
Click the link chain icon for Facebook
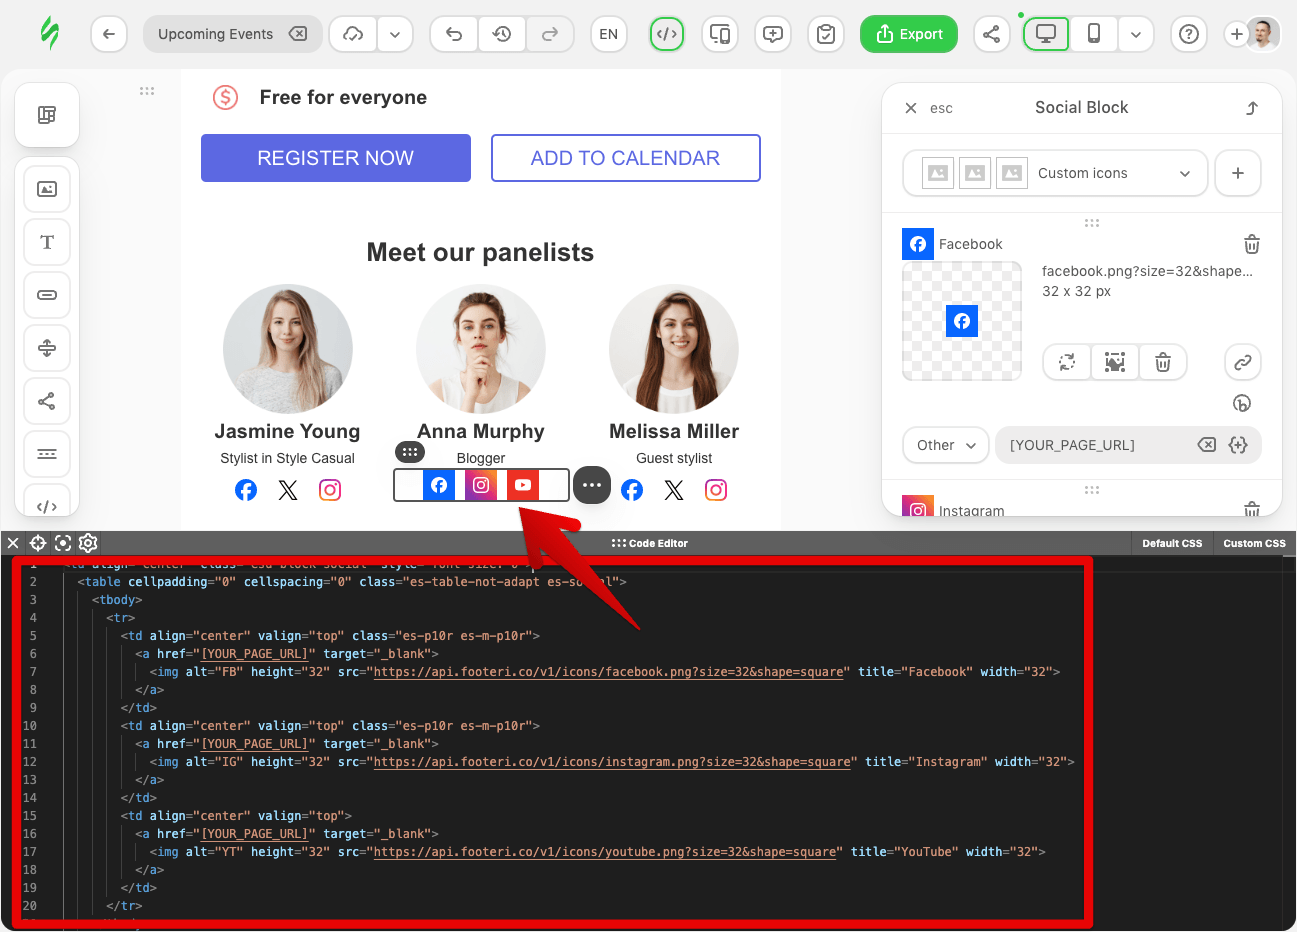pyautogui.click(x=1243, y=362)
